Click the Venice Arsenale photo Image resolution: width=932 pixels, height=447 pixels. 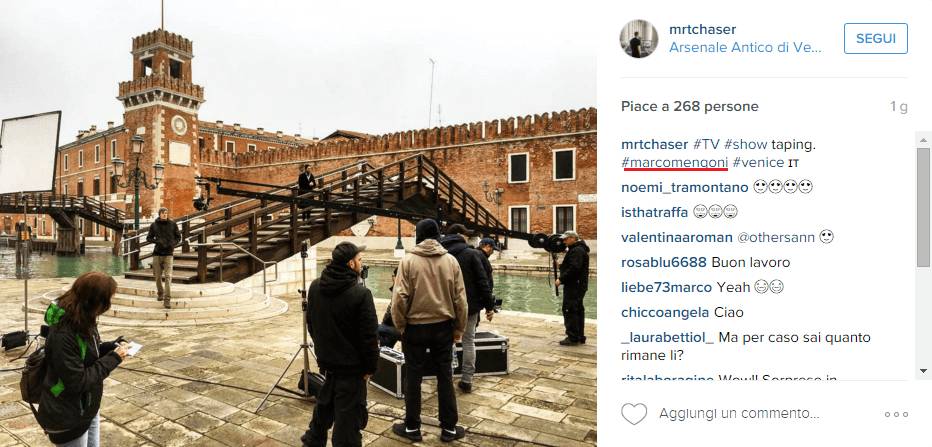click(x=298, y=224)
